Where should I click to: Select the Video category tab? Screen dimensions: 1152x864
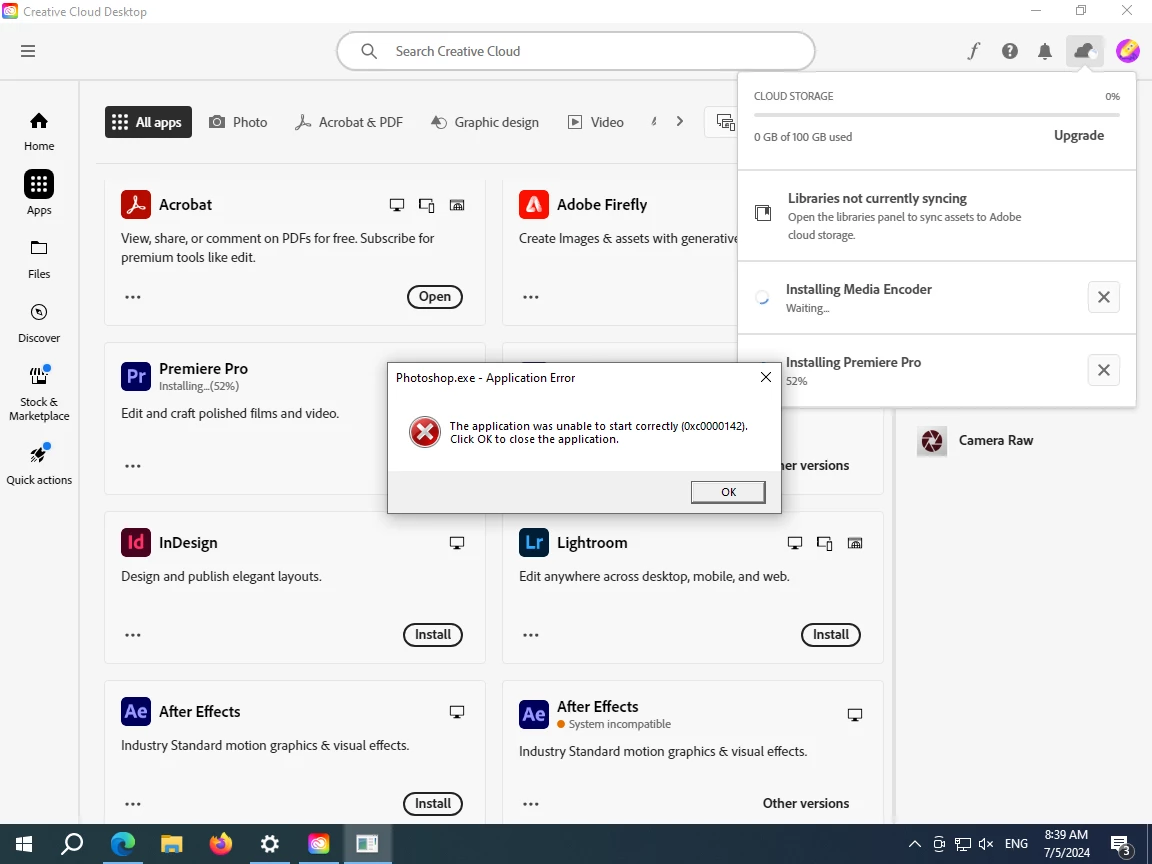596,122
